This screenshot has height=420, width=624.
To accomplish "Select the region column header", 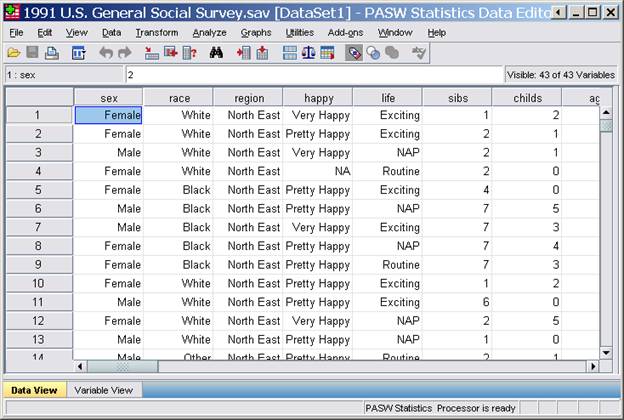I will (249, 98).
